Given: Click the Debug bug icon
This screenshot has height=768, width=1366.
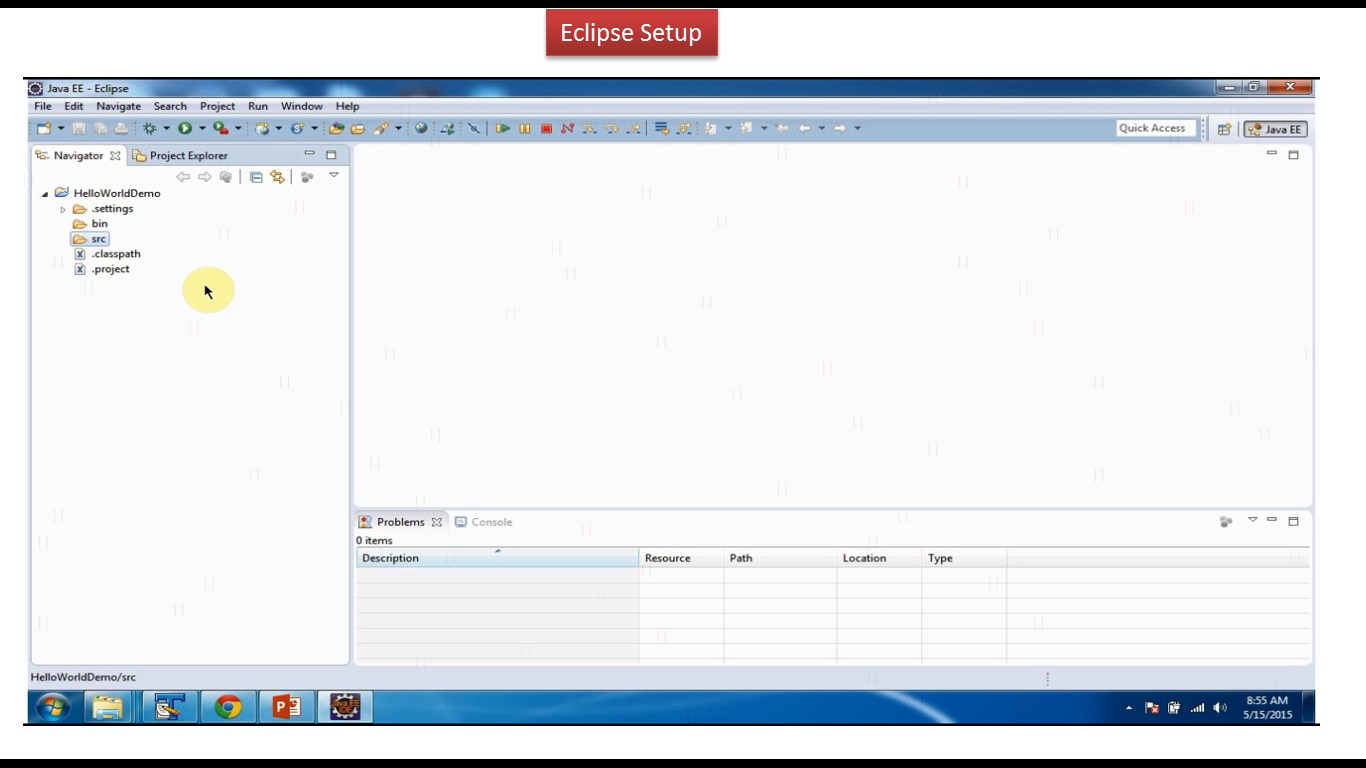Looking at the screenshot, I should click(150, 128).
